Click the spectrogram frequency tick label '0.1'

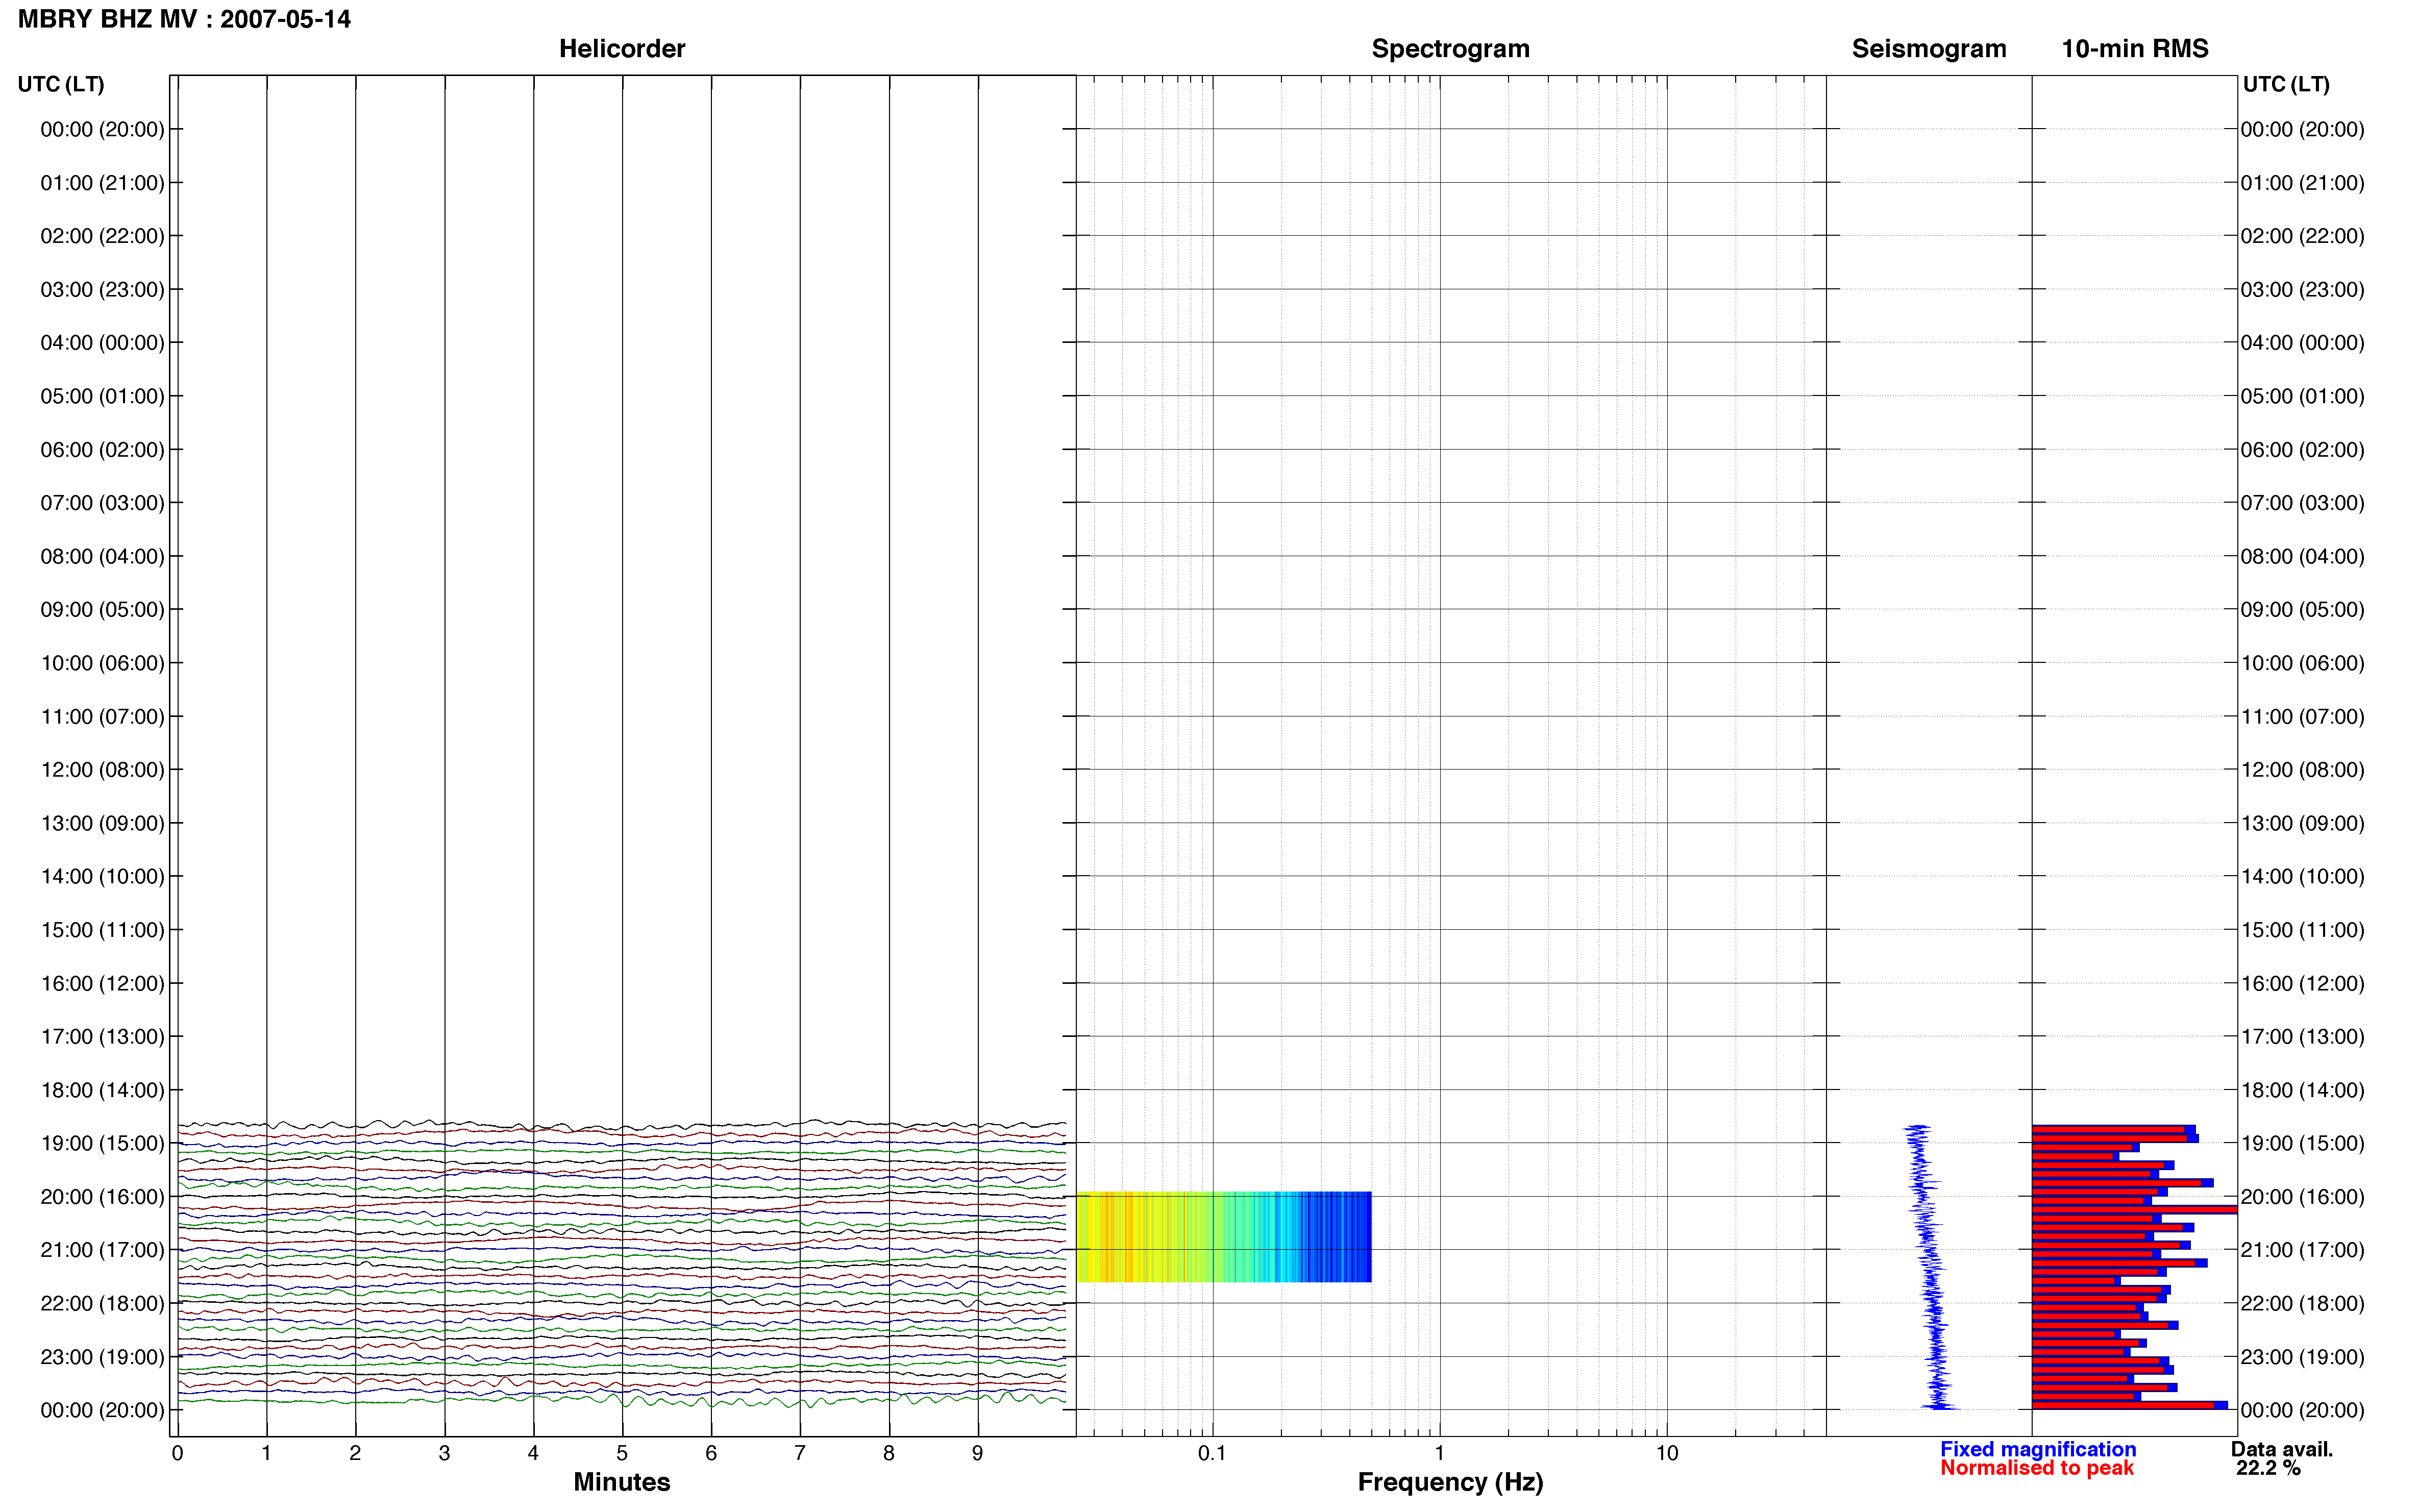[x=1212, y=1453]
